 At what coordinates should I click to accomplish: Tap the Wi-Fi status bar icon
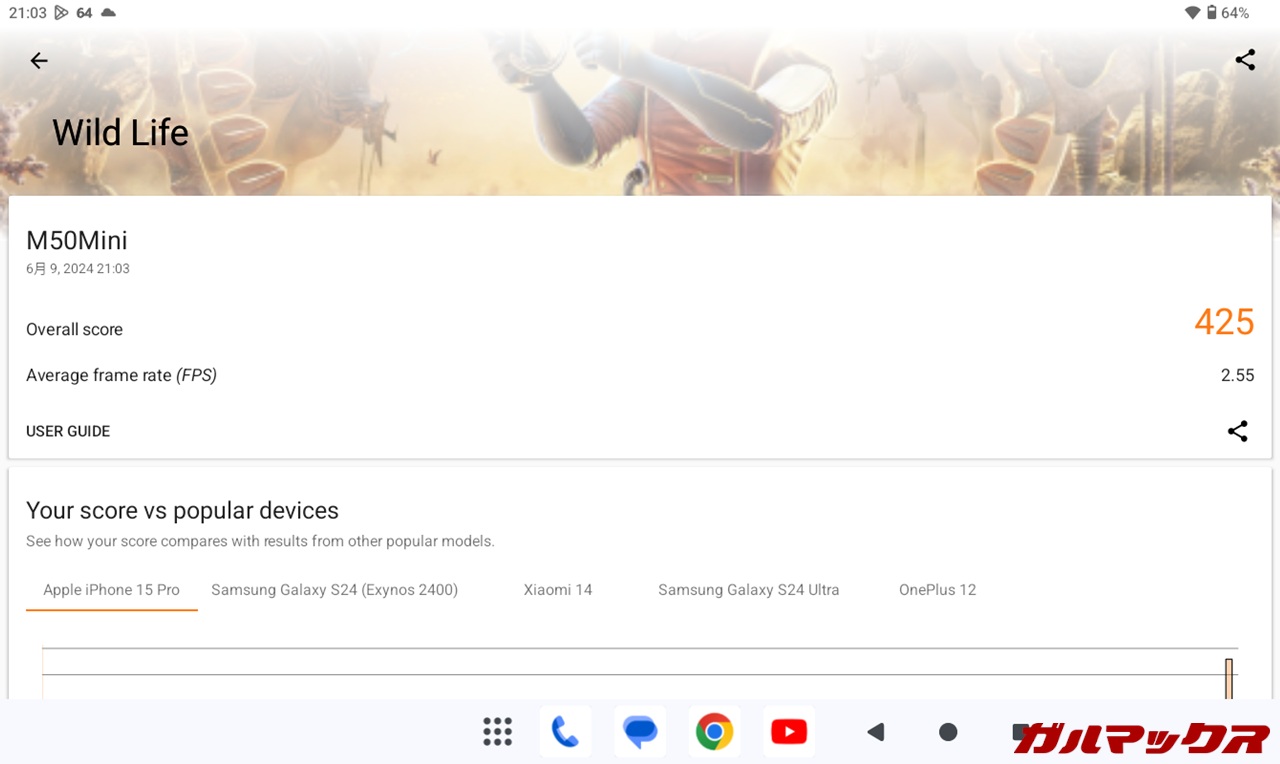click(x=1192, y=13)
